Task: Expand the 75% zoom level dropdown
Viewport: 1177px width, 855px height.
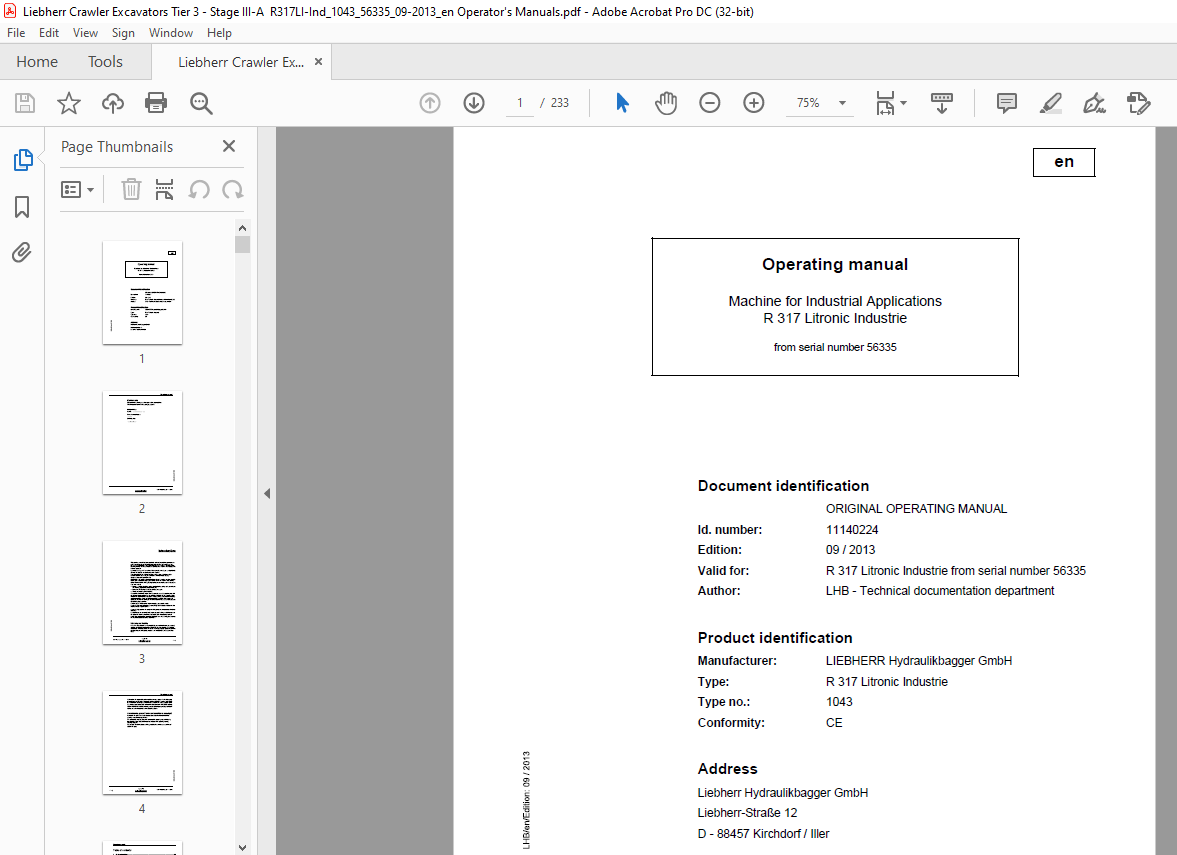Action: pos(842,103)
